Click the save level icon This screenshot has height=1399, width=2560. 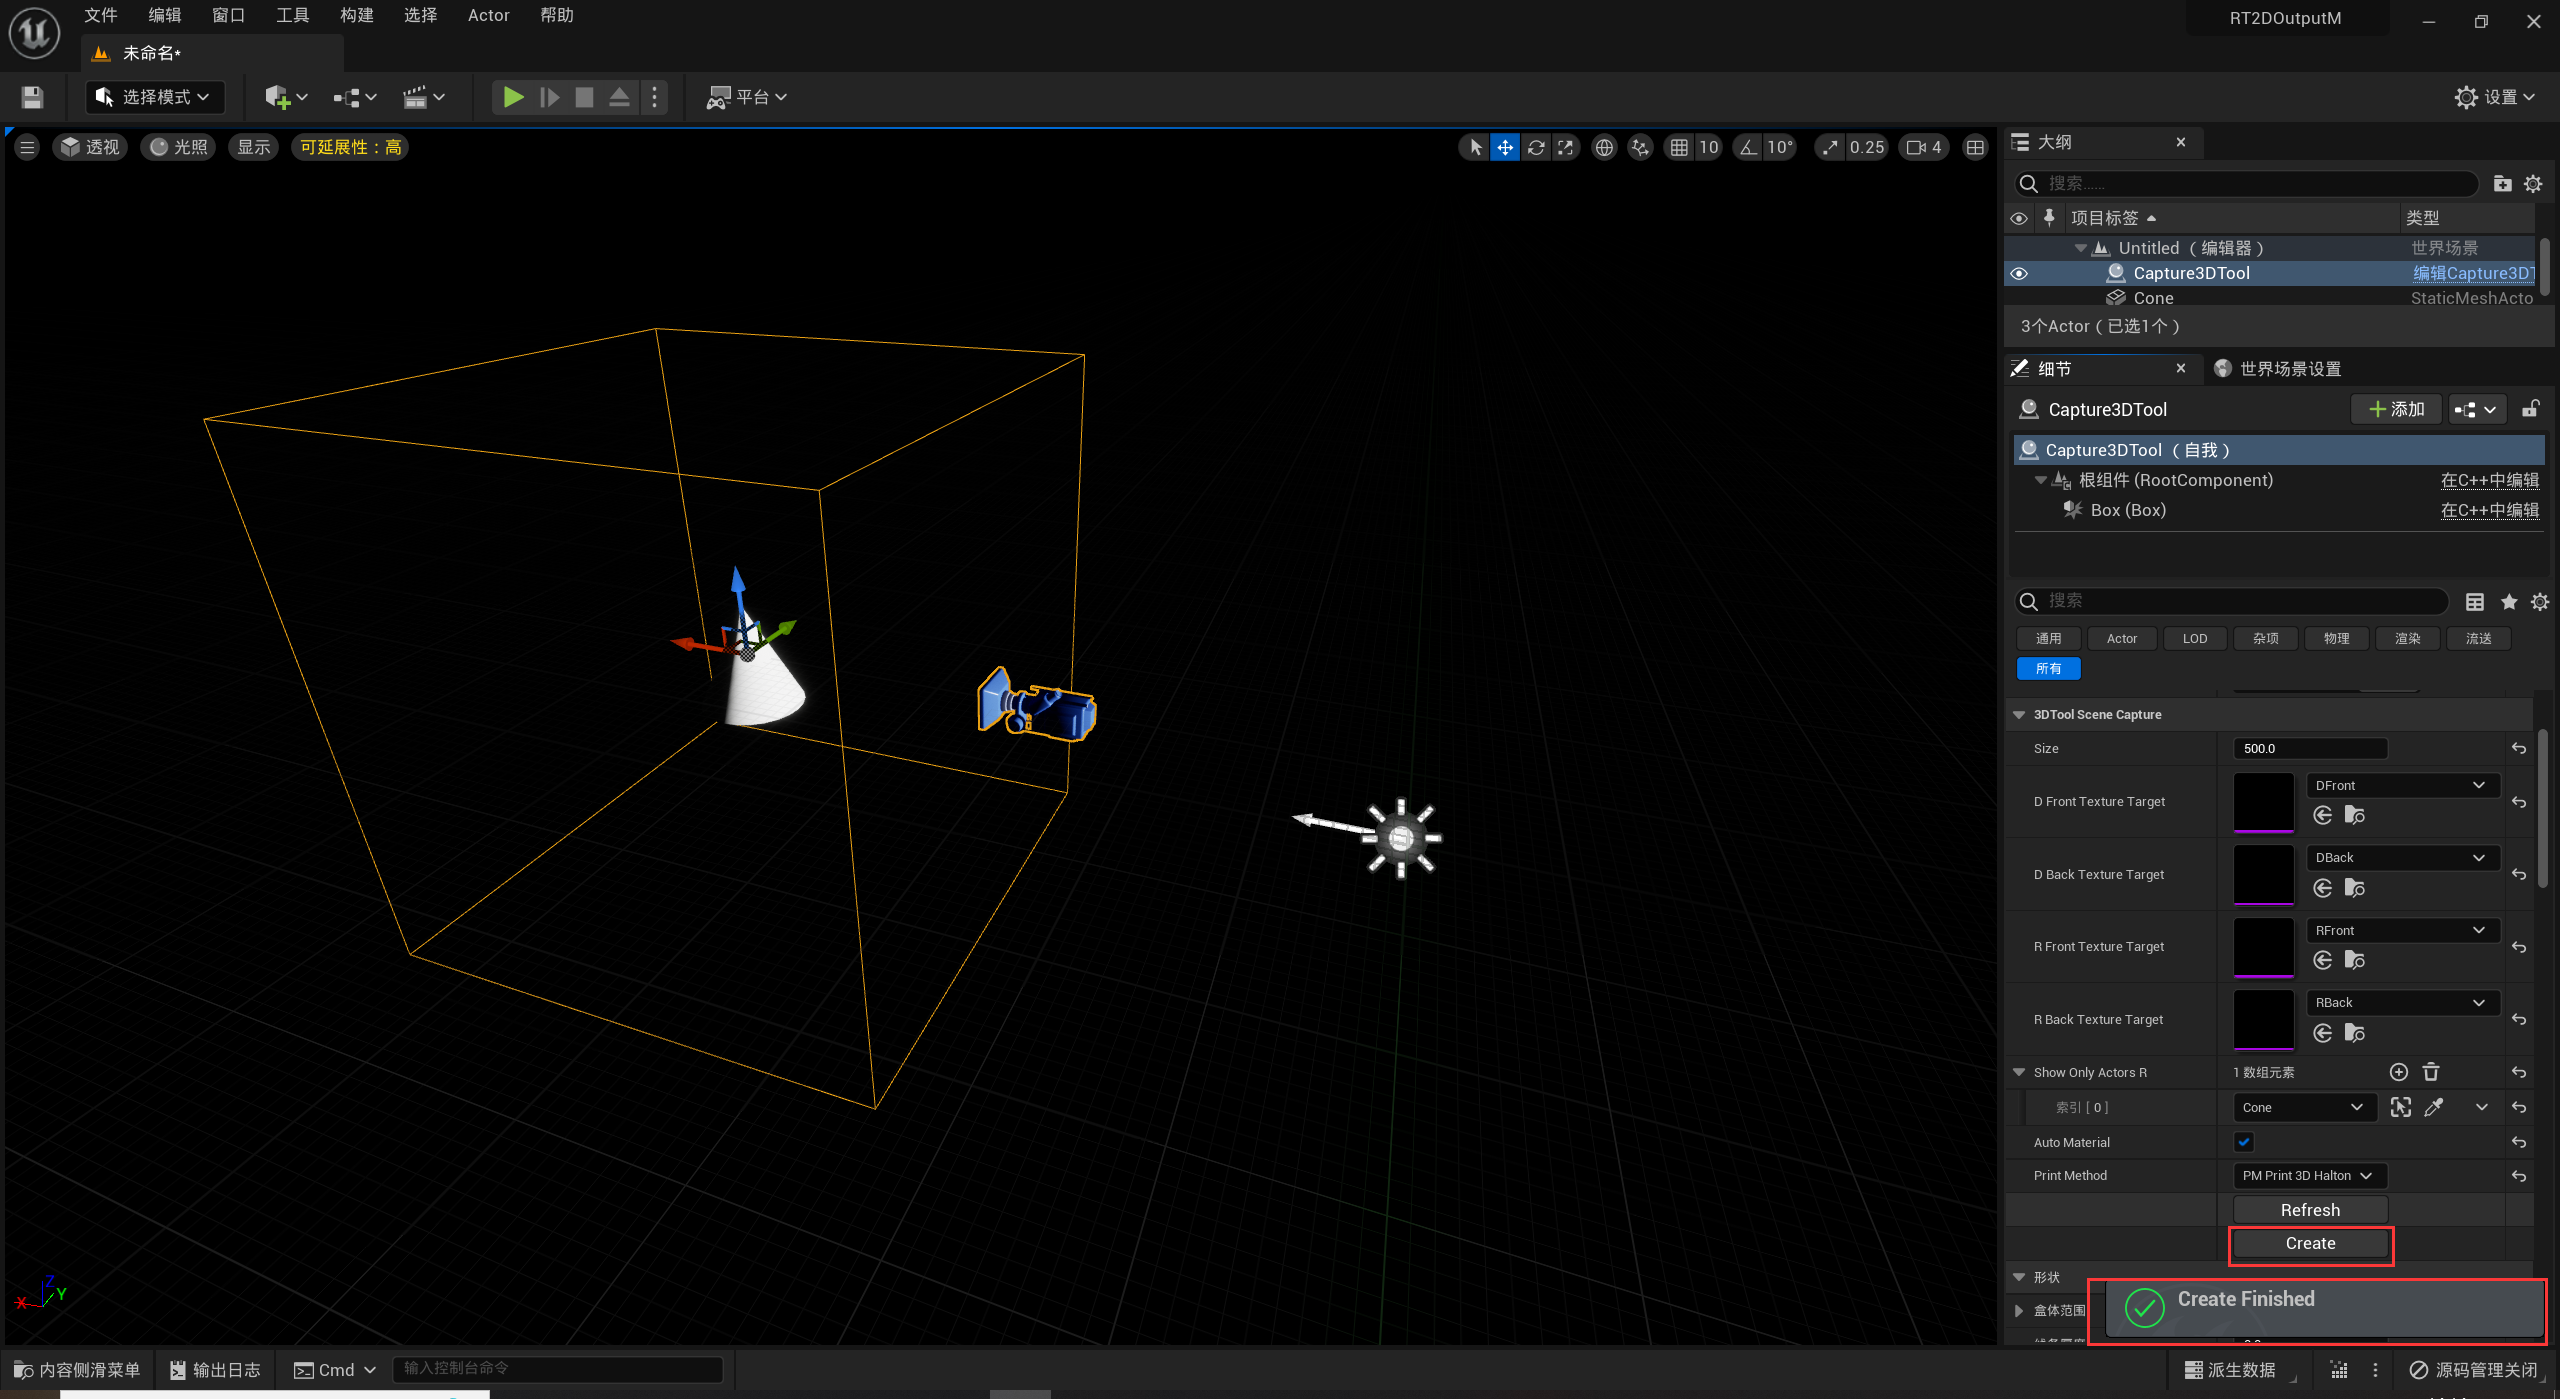click(32, 97)
